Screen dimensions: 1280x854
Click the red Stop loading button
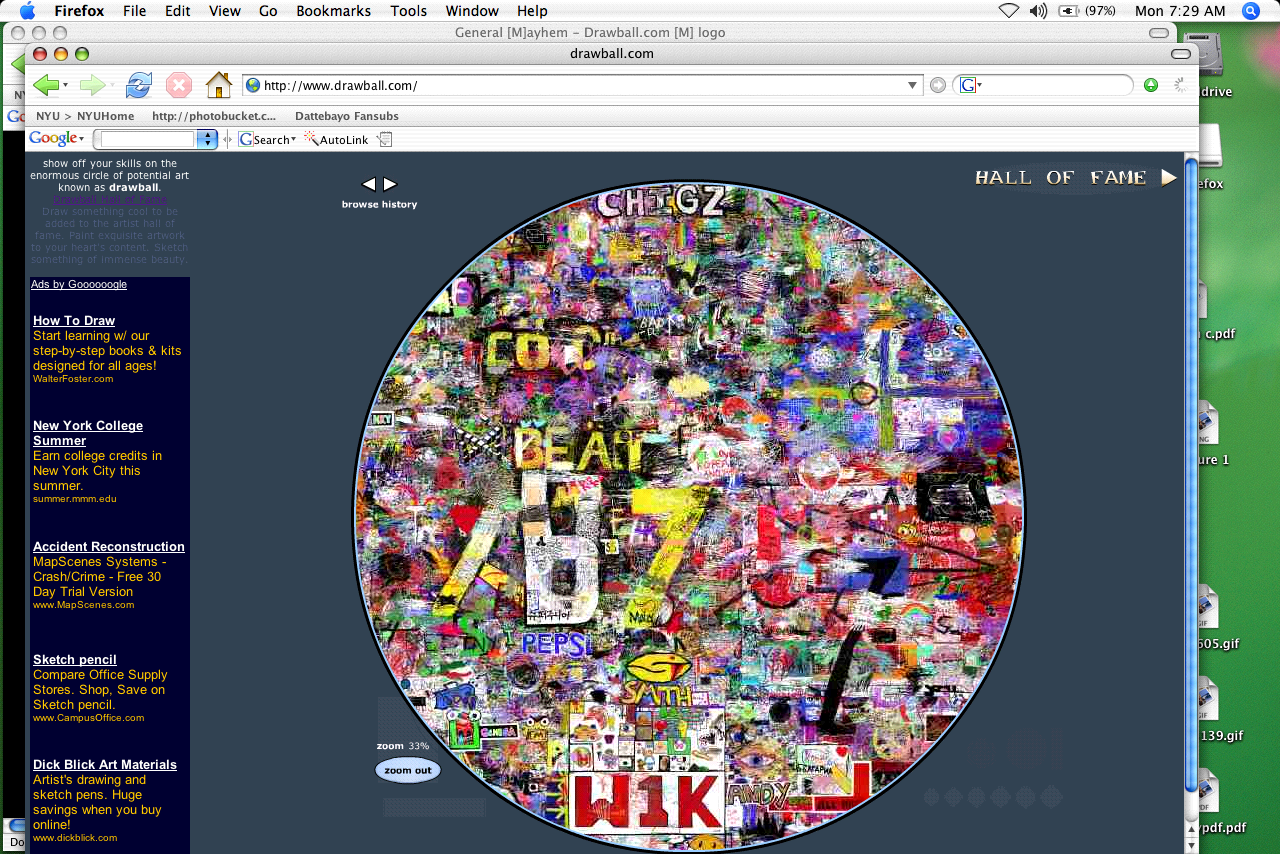pyautogui.click(x=178, y=85)
